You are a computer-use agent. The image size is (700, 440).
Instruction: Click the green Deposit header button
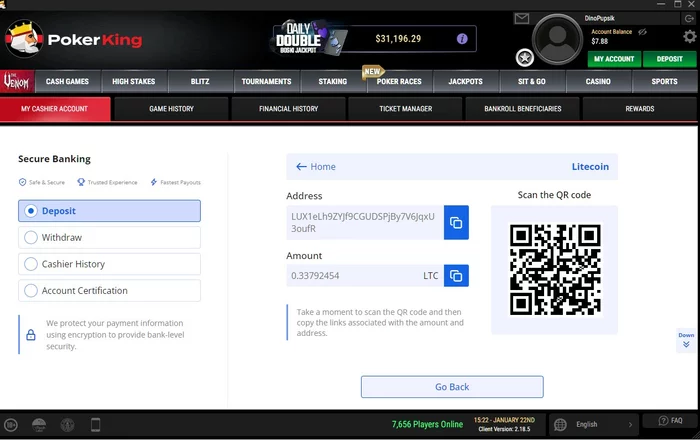pos(670,59)
